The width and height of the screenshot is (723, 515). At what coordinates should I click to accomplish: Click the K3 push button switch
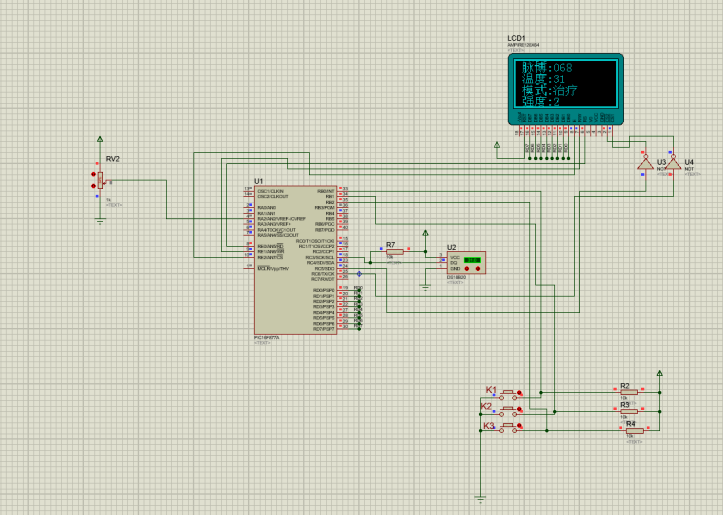click(509, 427)
